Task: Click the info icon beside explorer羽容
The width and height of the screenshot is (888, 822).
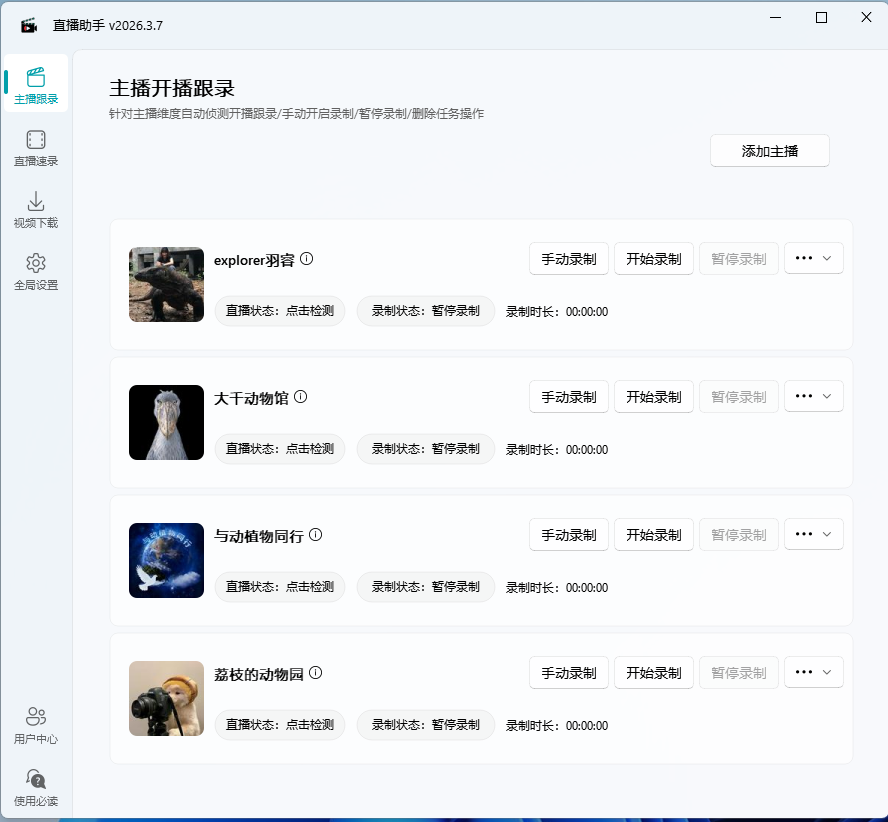Action: [306, 257]
